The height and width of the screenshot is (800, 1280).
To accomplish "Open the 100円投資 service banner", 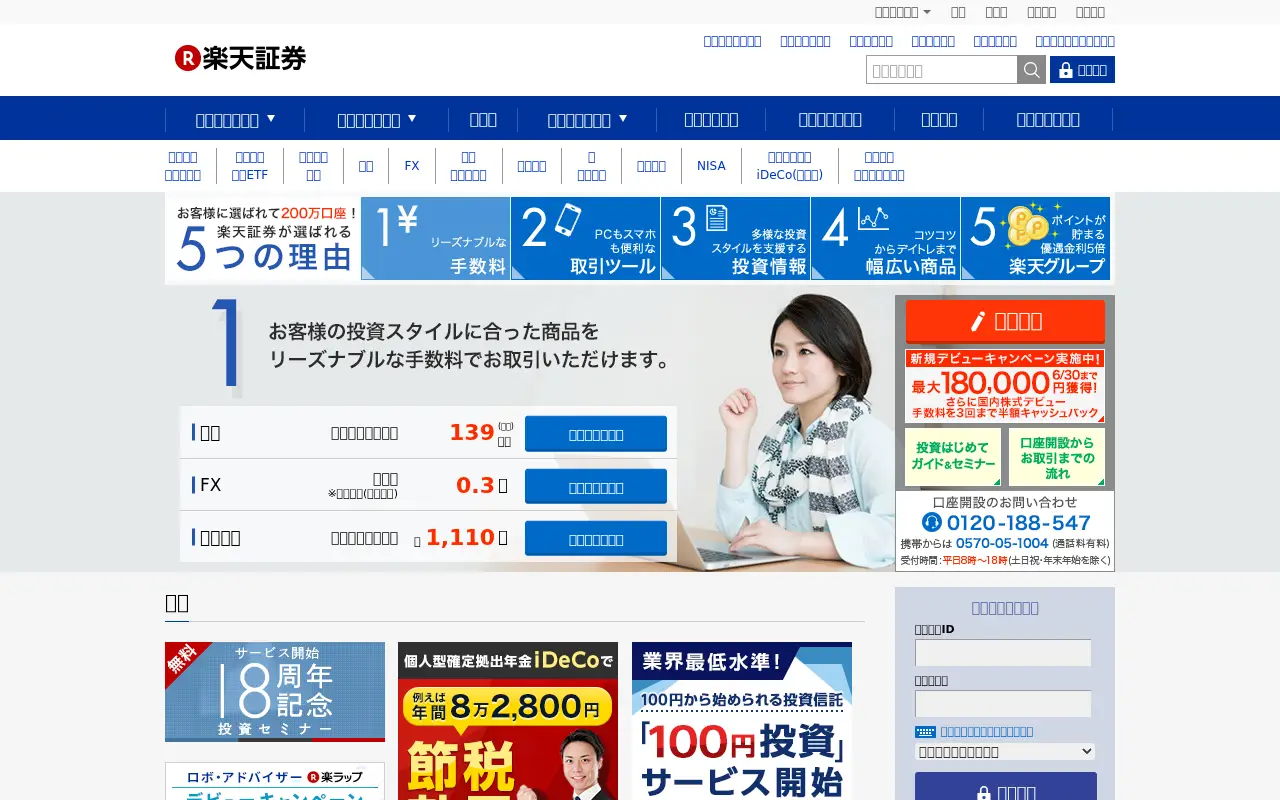I will [x=742, y=721].
